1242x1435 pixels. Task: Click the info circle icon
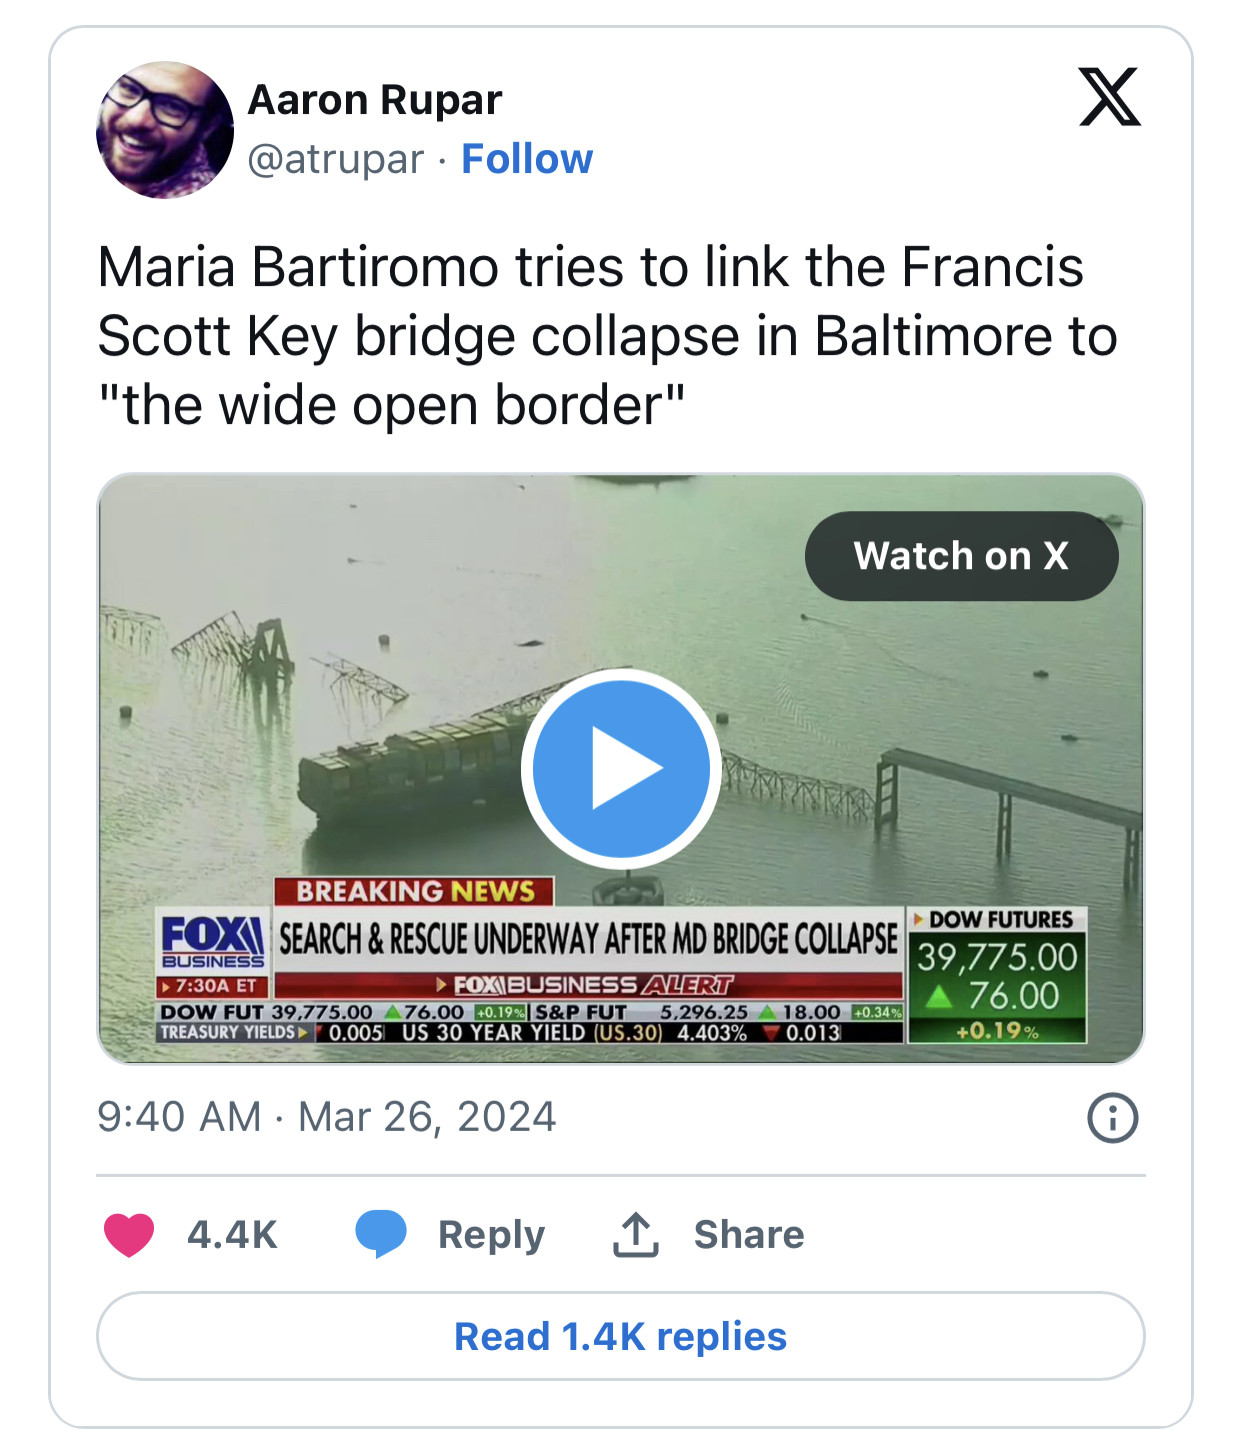pyautogui.click(x=1112, y=1118)
